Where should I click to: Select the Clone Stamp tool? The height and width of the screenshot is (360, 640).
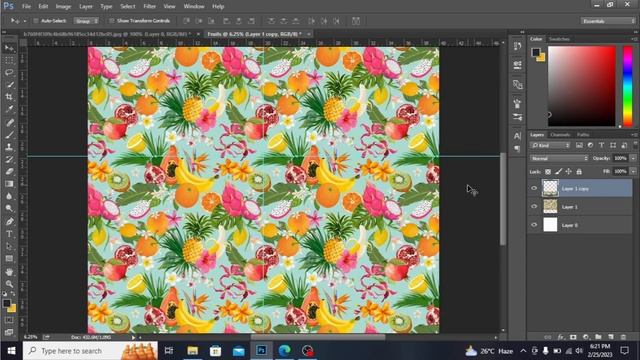(x=9, y=147)
